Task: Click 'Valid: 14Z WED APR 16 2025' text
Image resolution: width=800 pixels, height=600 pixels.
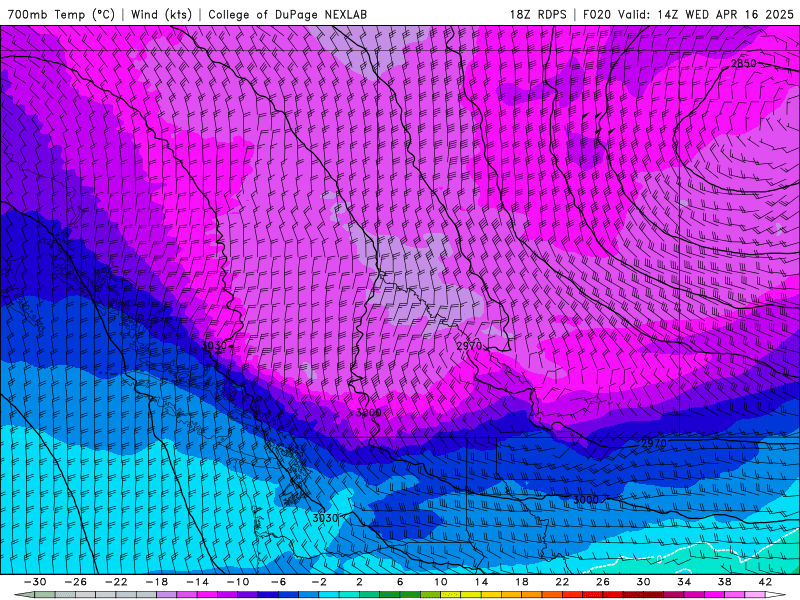Action: click(706, 14)
